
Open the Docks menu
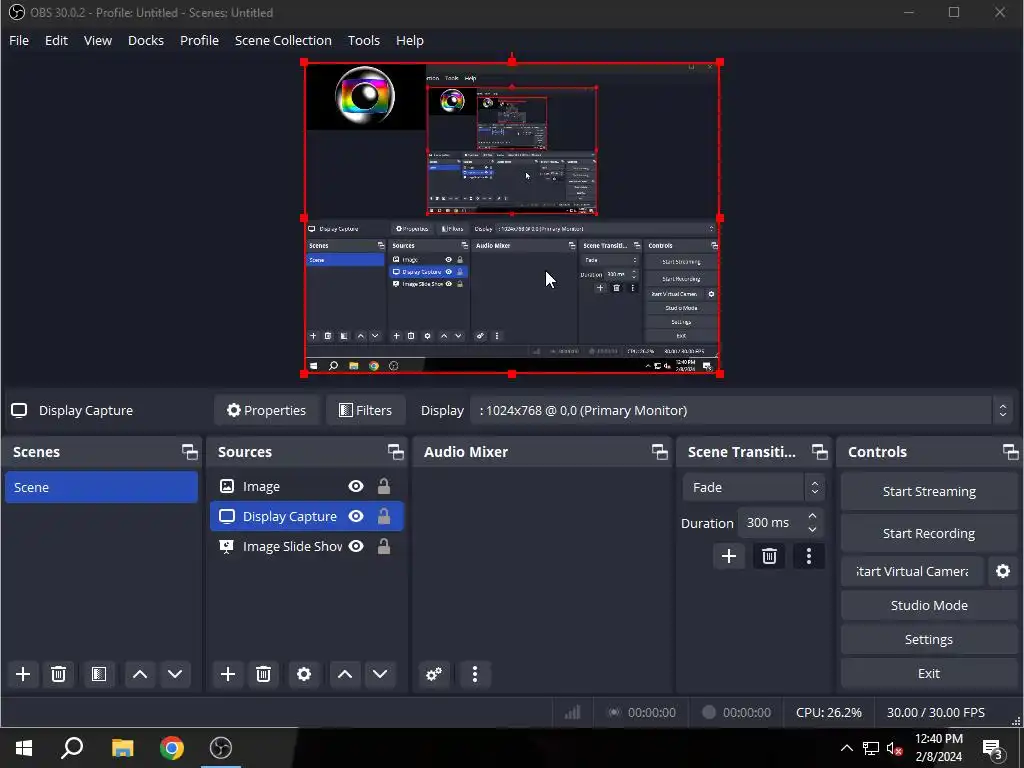(x=146, y=40)
